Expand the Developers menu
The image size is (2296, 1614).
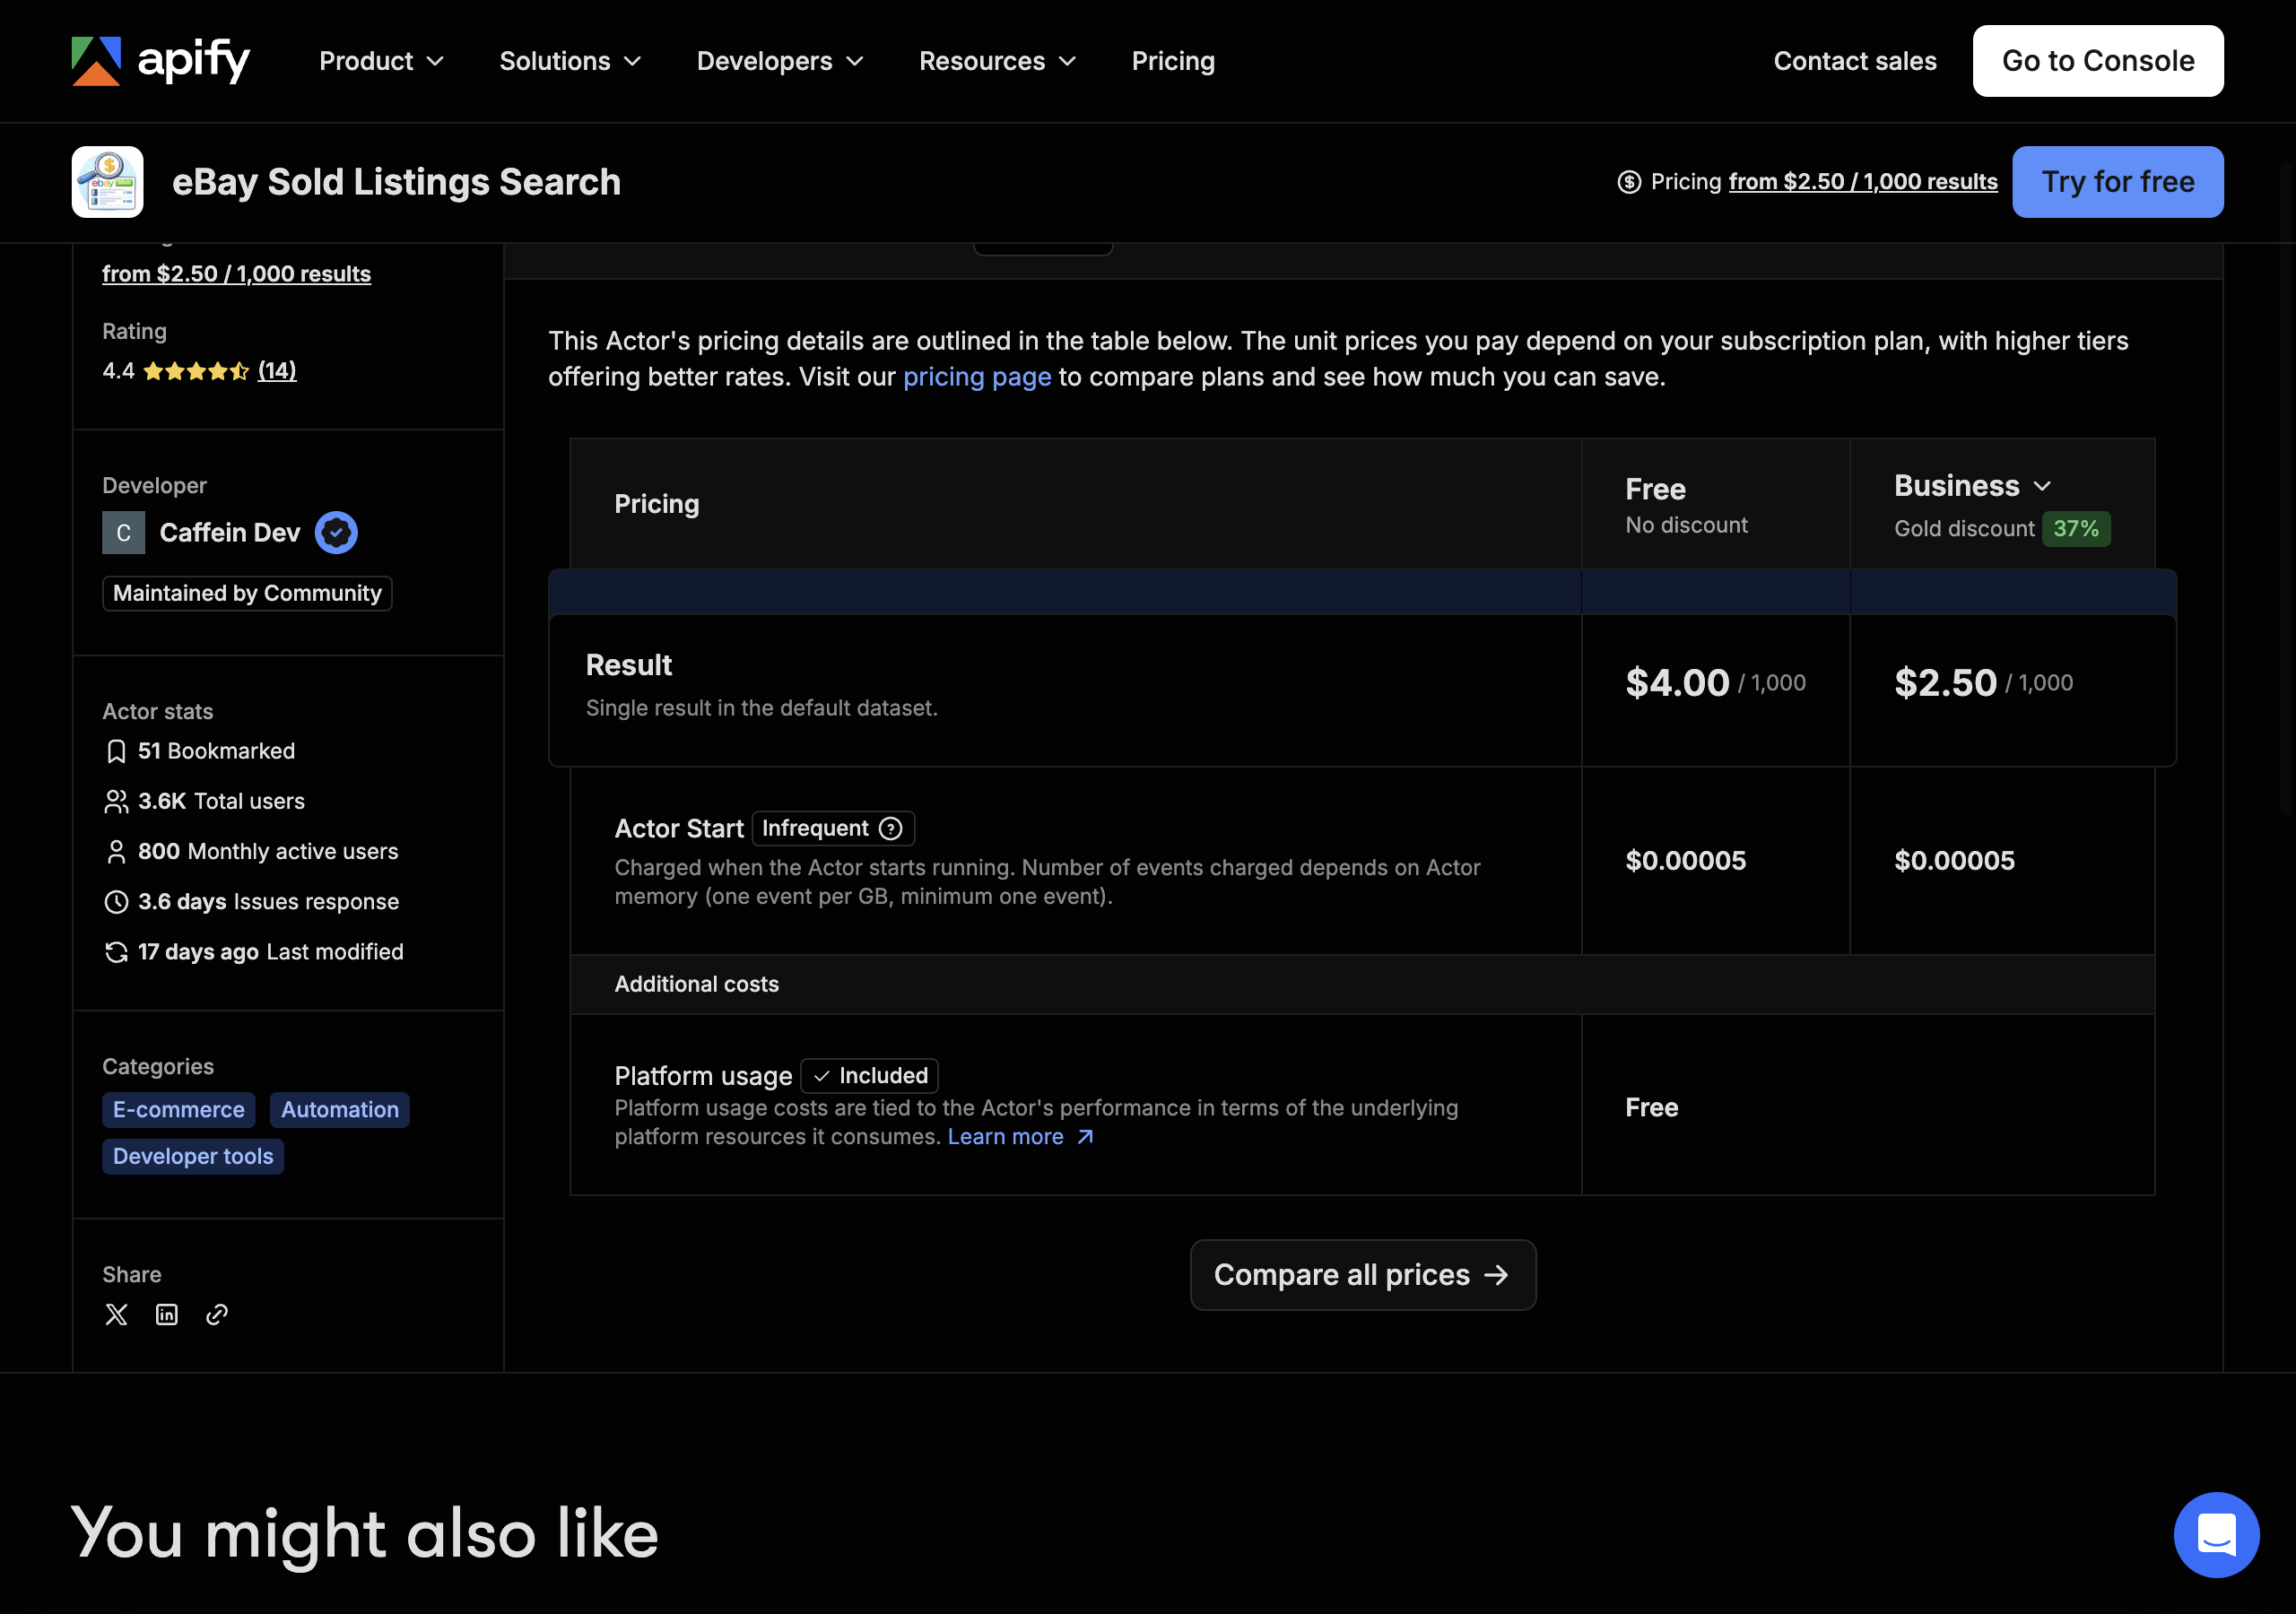pyautogui.click(x=780, y=61)
